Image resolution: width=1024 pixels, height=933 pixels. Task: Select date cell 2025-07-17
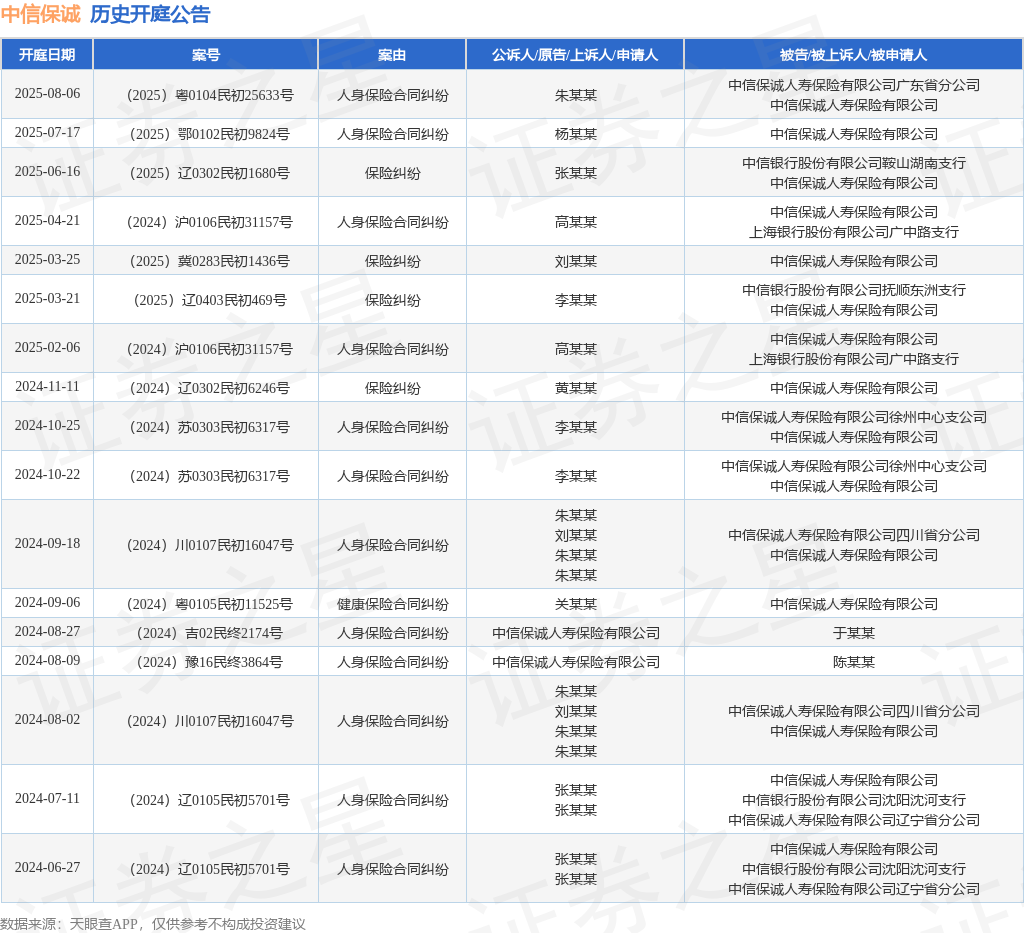point(47,133)
